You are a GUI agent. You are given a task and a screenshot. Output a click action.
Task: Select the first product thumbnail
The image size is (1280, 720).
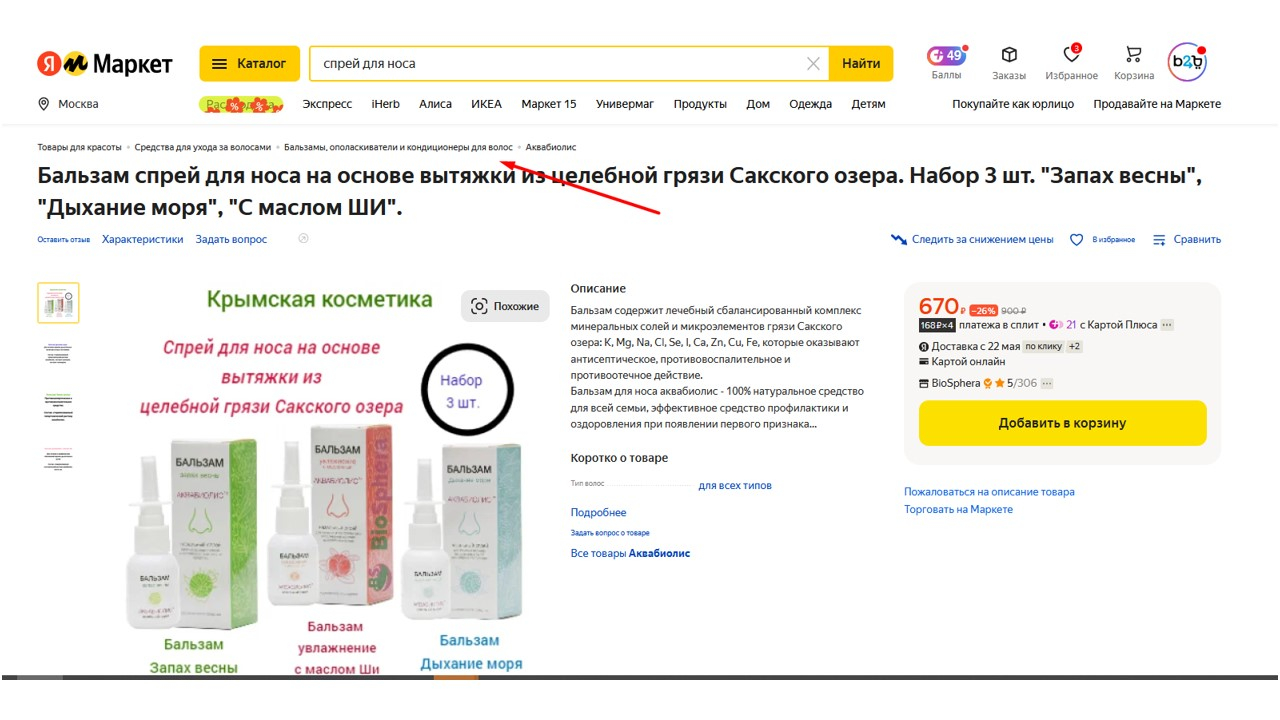(x=58, y=303)
